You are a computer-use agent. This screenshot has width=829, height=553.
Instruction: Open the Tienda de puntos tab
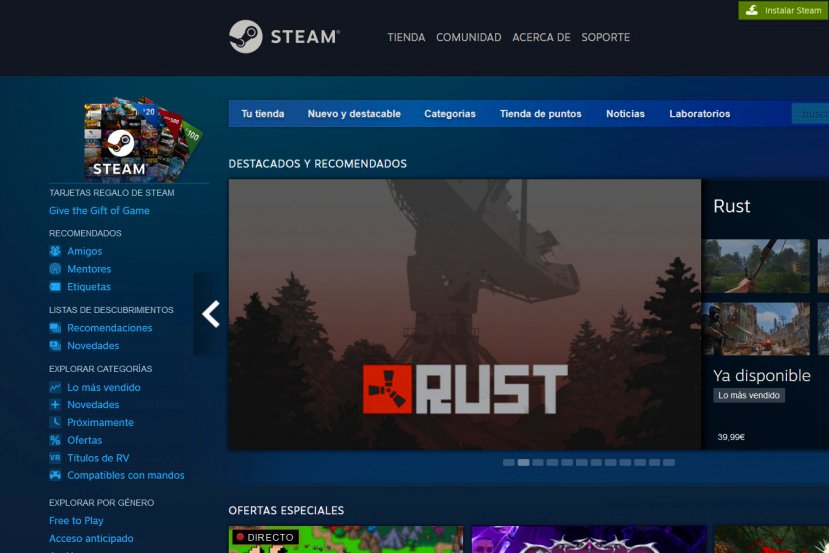point(540,114)
